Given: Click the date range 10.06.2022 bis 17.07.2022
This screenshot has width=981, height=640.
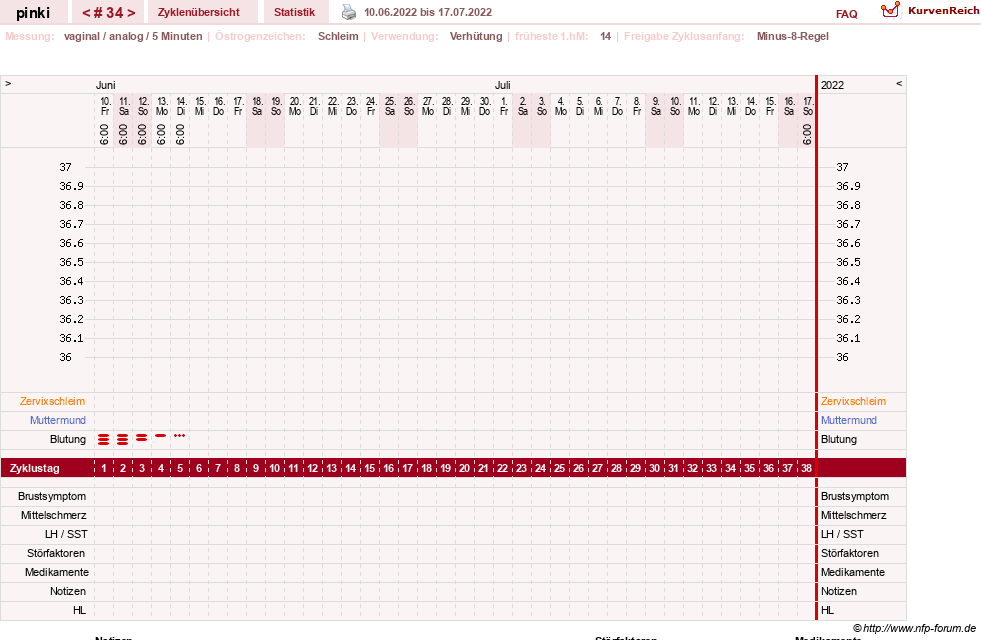Looking at the screenshot, I should point(428,12).
